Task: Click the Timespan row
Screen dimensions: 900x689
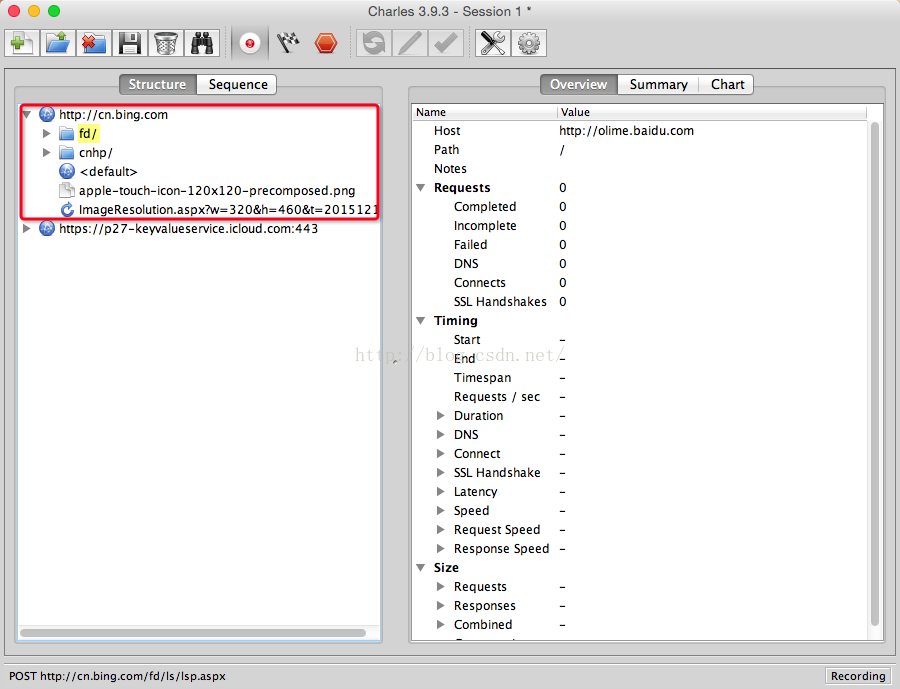Action: pos(639,378)
